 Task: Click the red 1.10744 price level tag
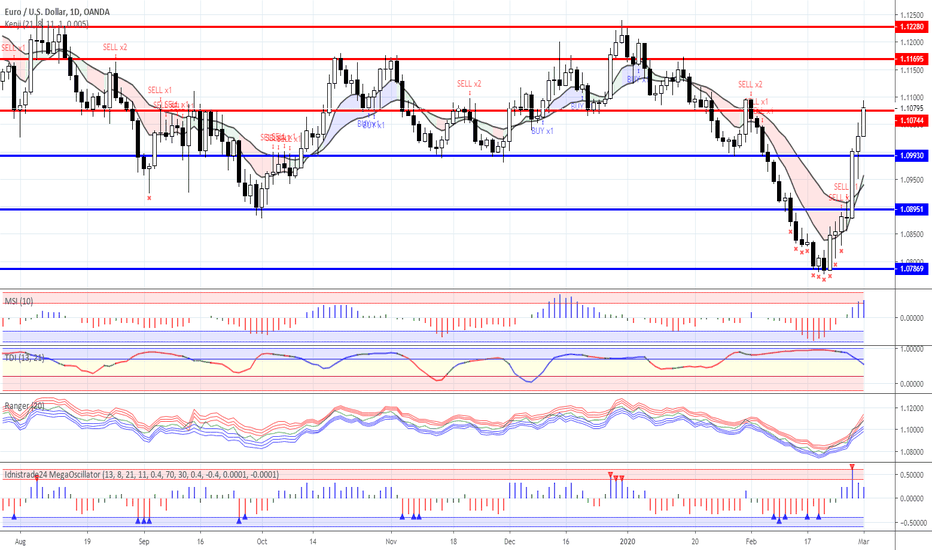click(911, 121)
